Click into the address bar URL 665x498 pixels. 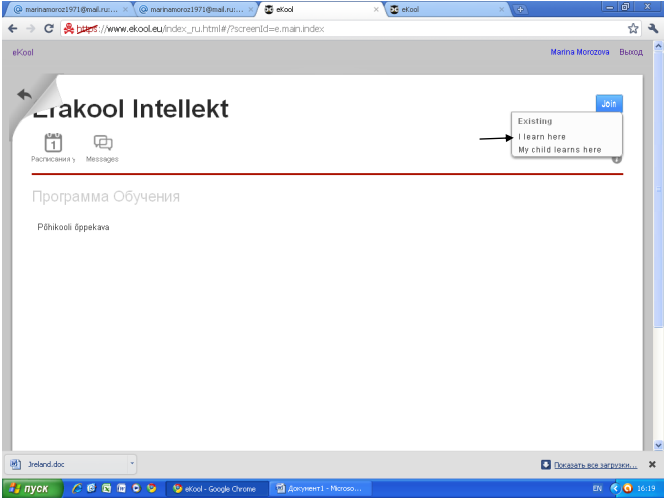(x=348, y=28)
